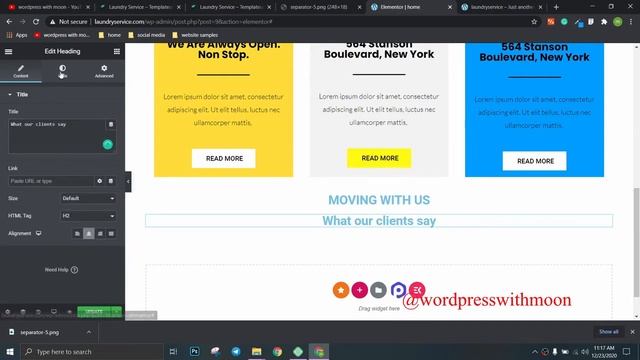Open Link options gear icon
The image size is (640, 360).
pos(100,181)
